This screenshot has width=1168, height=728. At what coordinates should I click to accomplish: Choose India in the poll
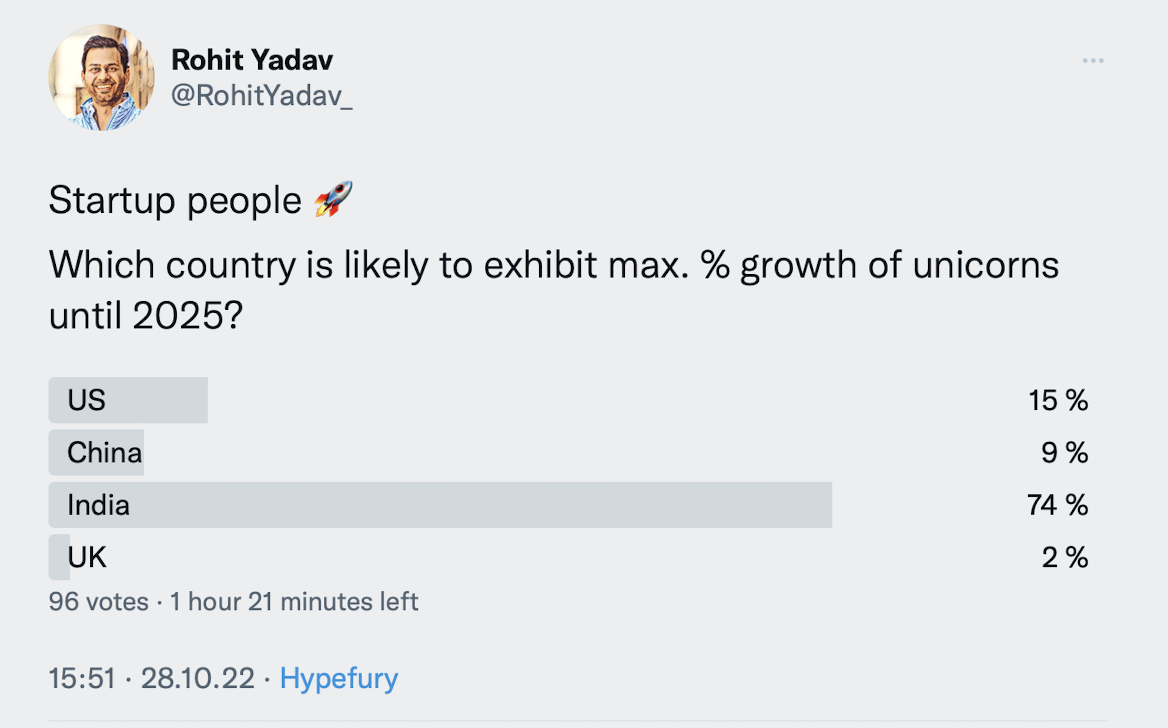(x=98, y=505)
